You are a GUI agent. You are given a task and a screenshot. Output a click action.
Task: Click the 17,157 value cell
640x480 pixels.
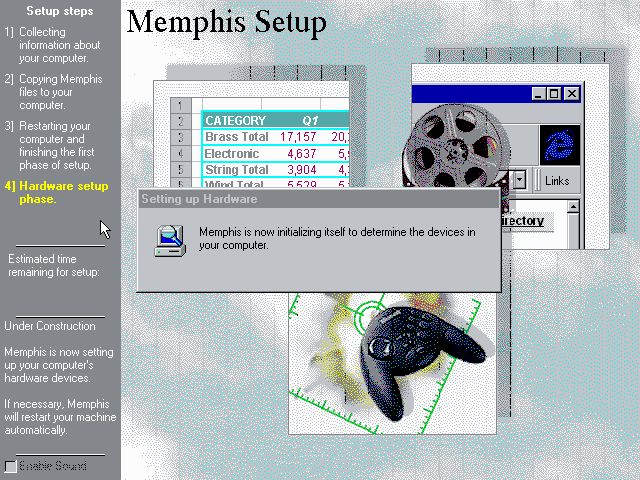pos(298,137)
